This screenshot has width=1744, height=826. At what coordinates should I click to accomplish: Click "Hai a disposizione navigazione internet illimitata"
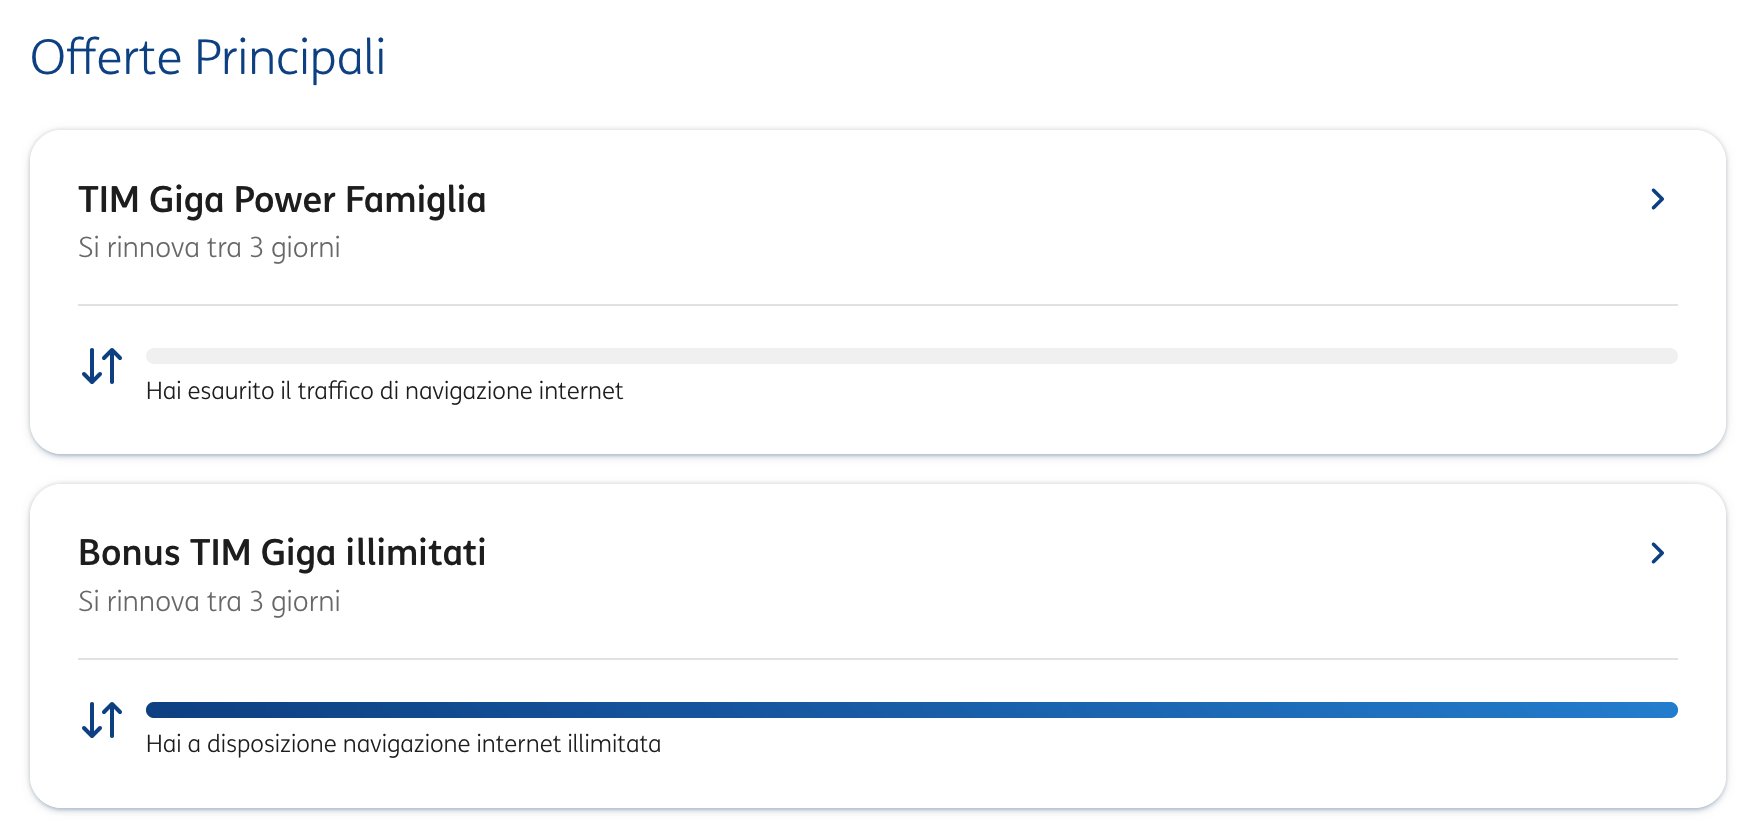403,744
